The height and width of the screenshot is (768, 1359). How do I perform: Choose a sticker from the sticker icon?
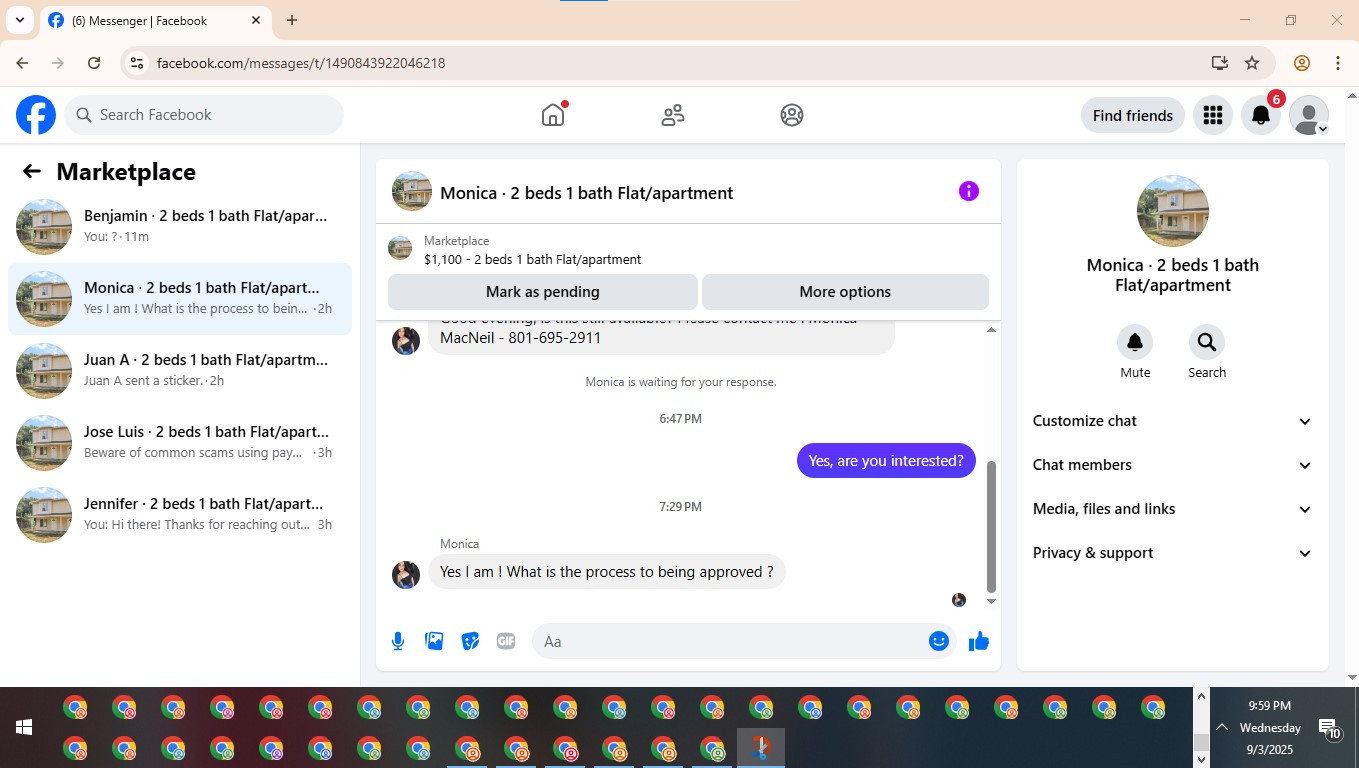tap(470, 641)
